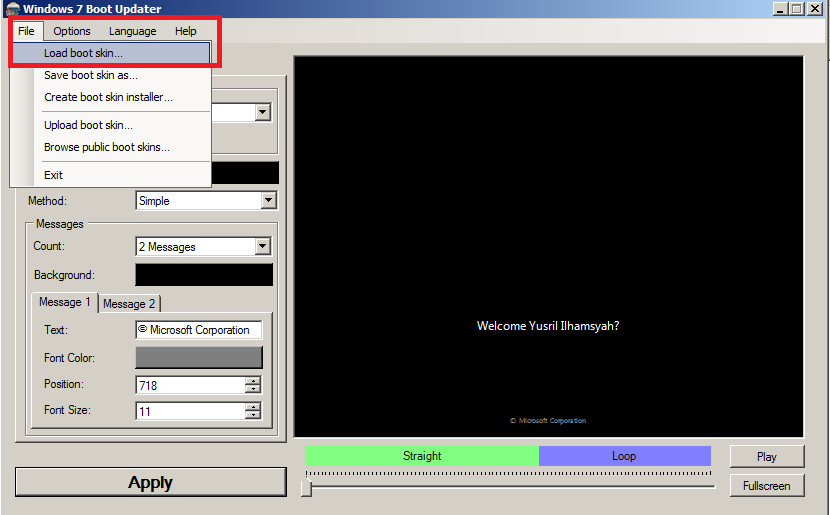Click the animation frame slider thumb

coord(306,487)
